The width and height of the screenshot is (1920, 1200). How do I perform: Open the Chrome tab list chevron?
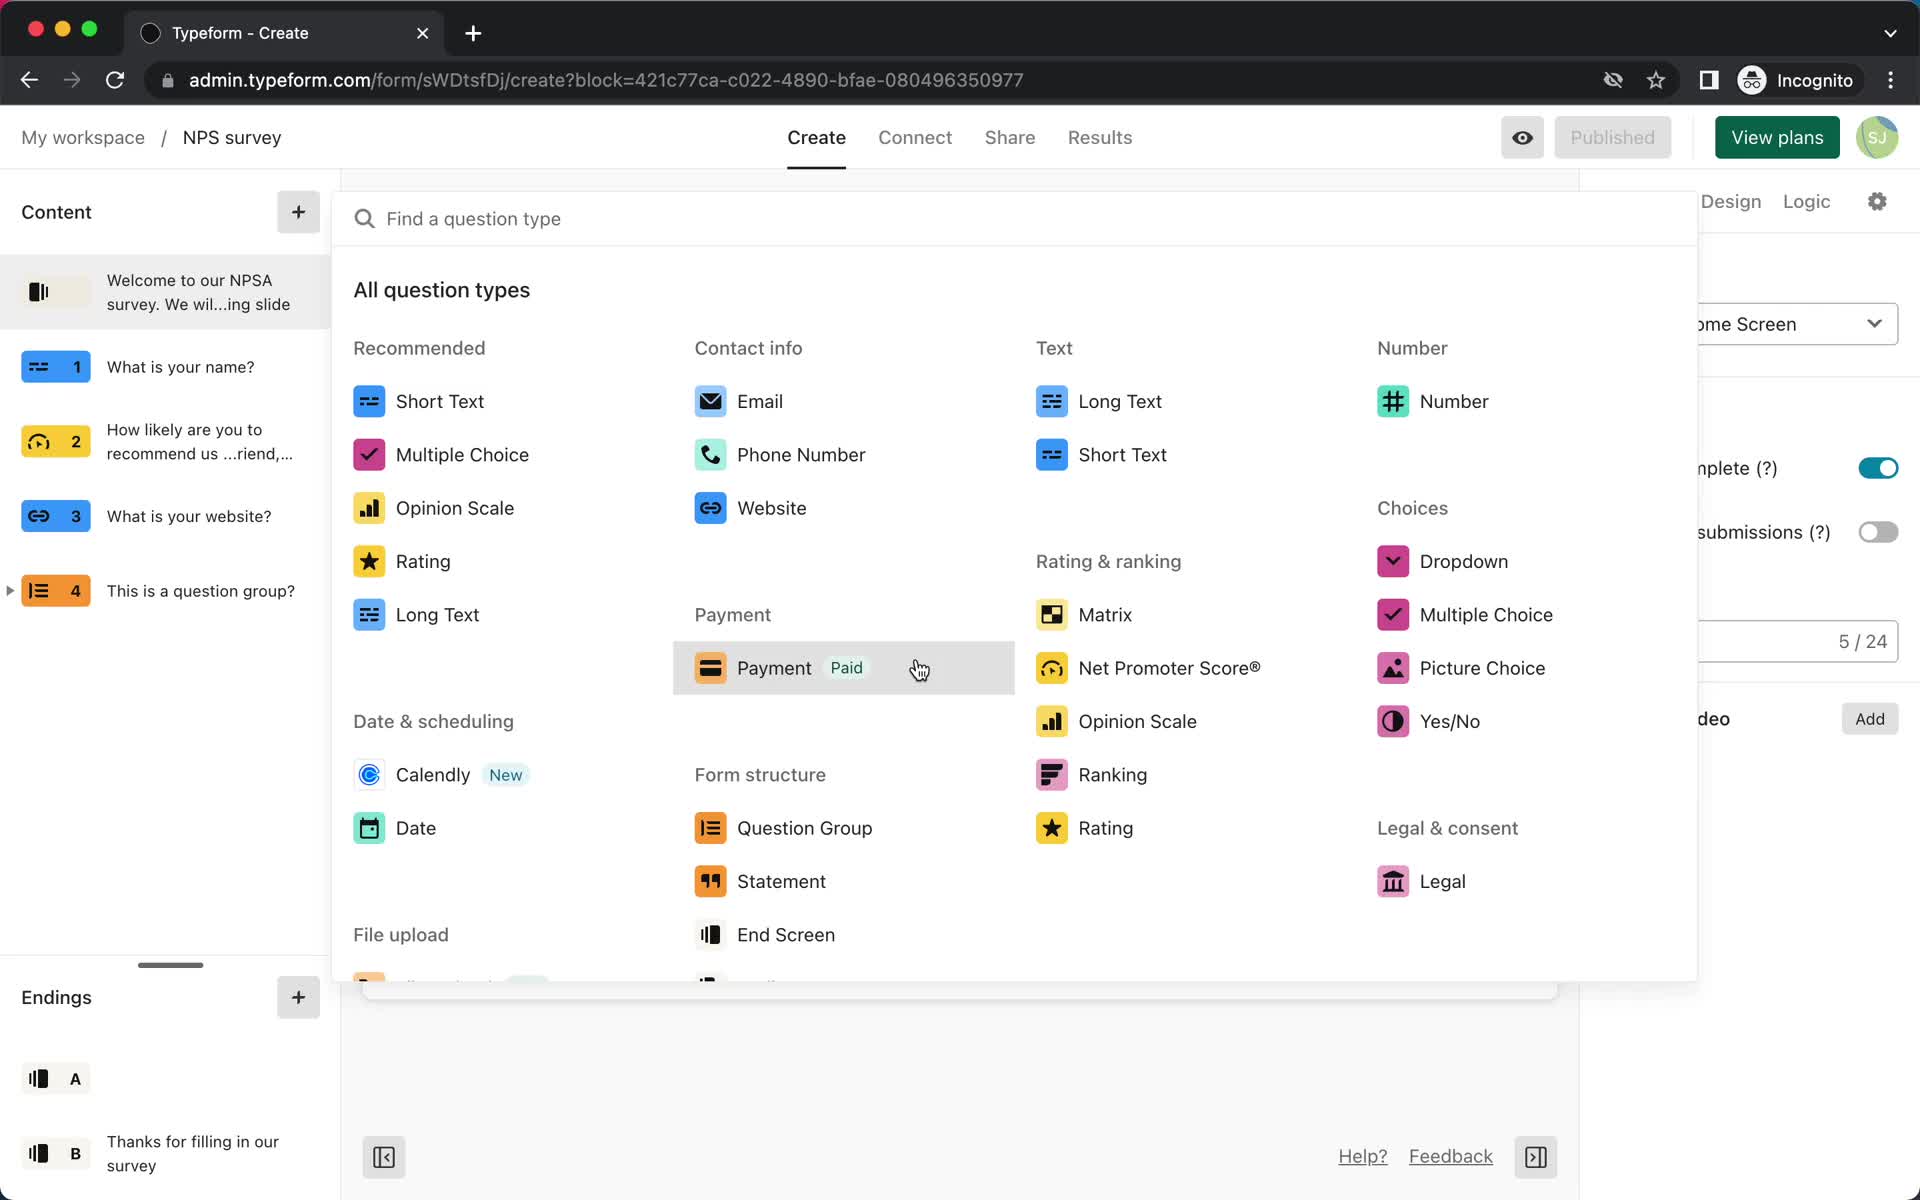coord(1890,33)
